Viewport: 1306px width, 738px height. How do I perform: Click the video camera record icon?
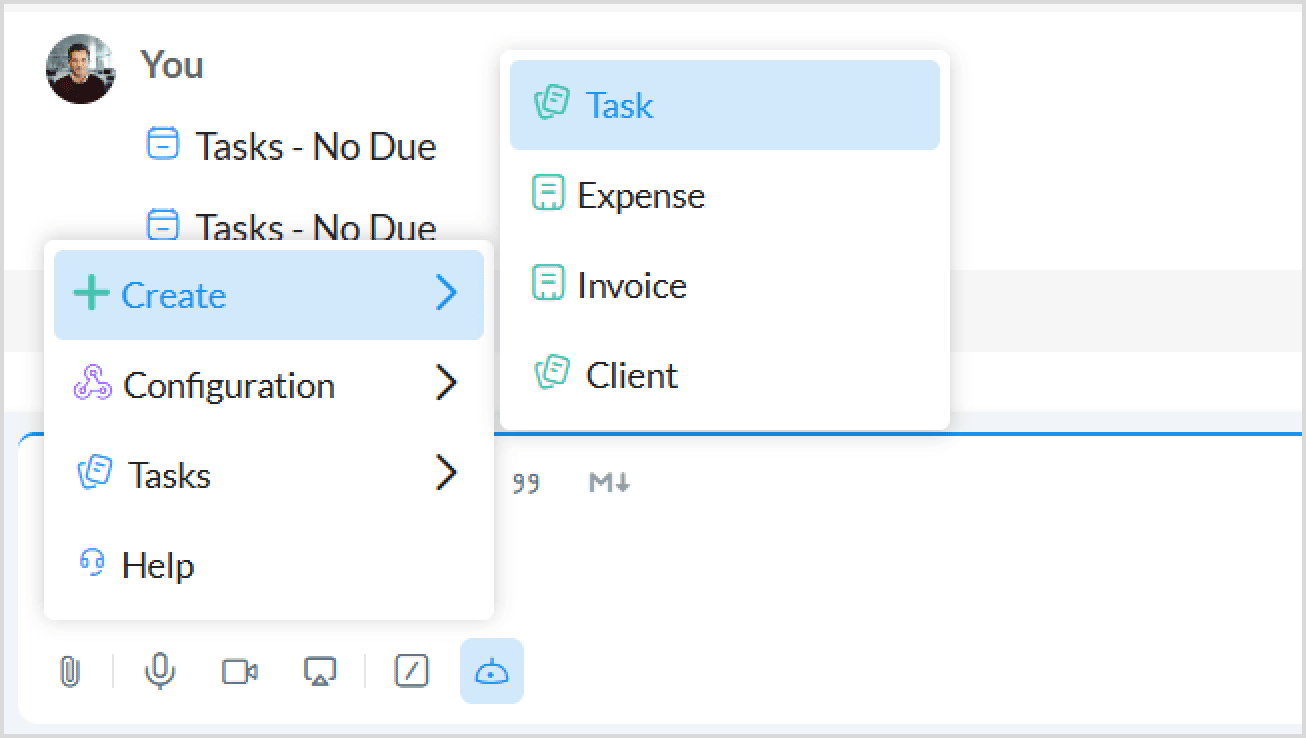coord(240,672)
